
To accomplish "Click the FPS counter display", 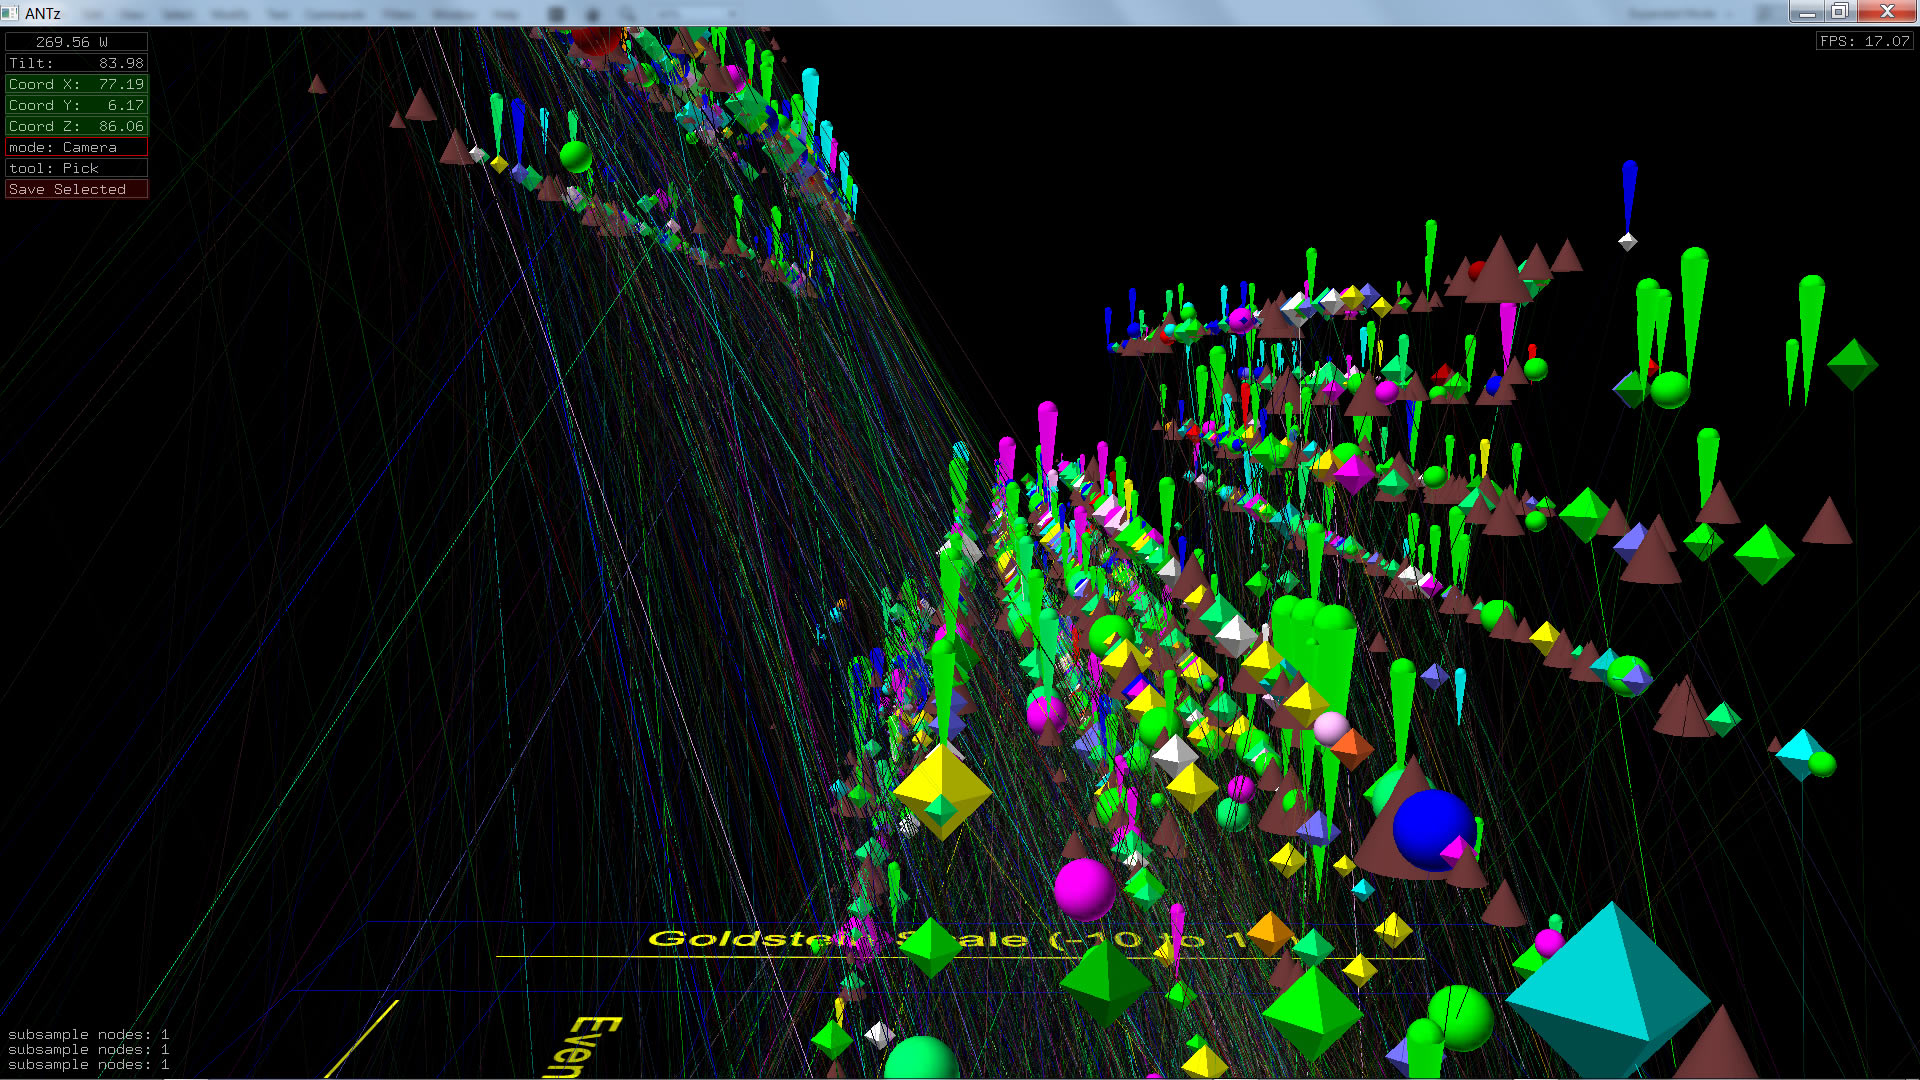I will (x=1864, y=41).
